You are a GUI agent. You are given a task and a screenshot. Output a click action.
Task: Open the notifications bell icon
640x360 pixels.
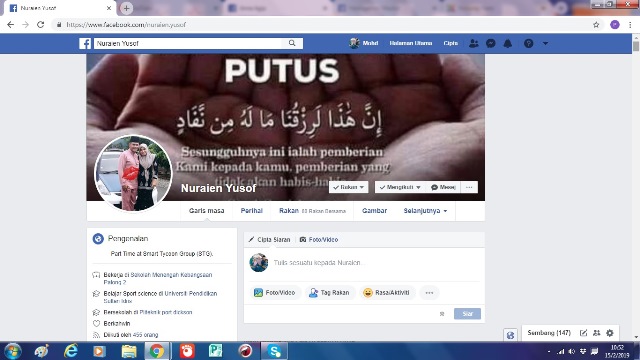507,43
